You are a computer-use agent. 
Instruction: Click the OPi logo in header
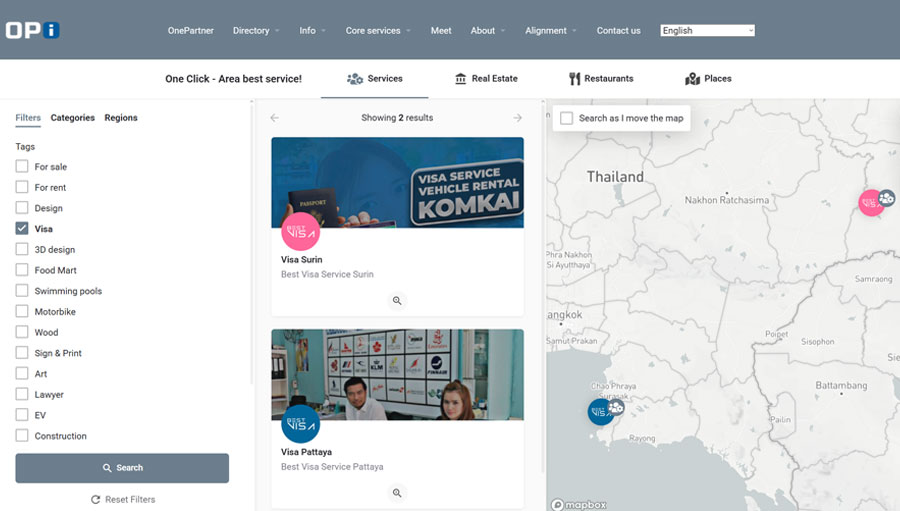point(32,30)
